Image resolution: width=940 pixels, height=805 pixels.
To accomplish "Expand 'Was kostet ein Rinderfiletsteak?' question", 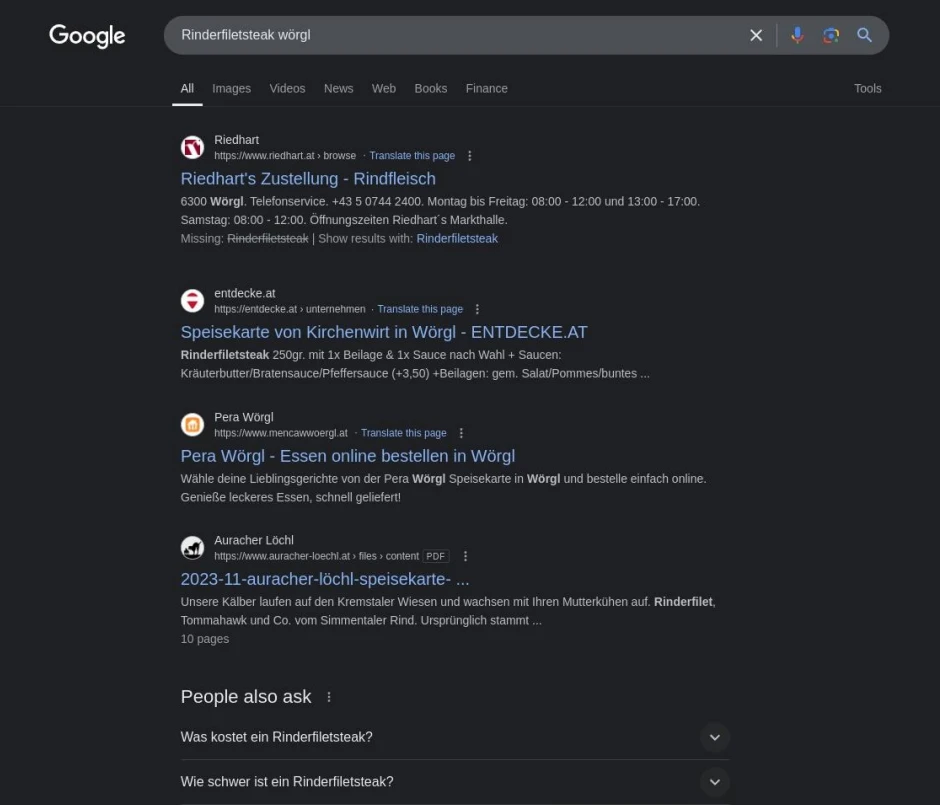I will click(x=455, y=737).
